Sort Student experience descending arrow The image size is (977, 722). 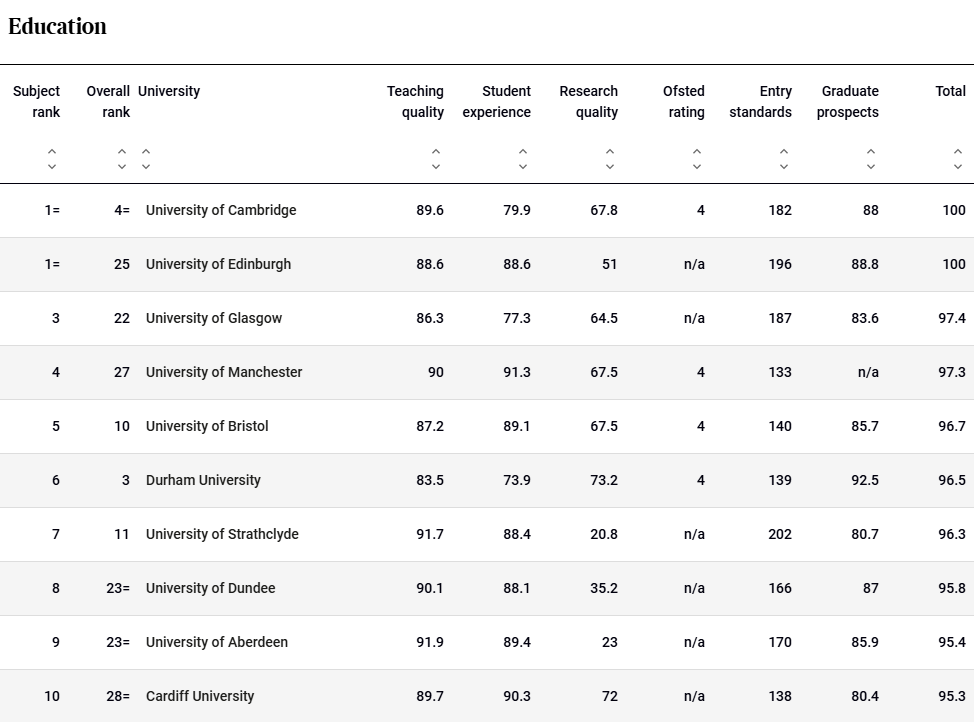click(523, 166)
